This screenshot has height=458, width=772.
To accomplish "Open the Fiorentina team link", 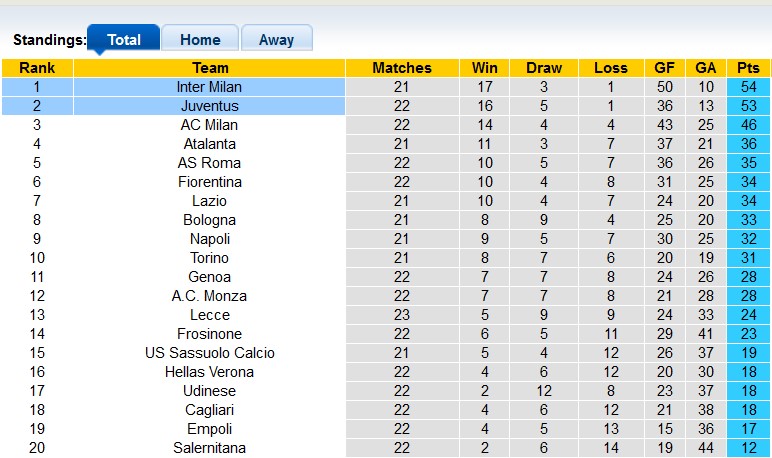I will pyautogui.click(x=210, y=182).
